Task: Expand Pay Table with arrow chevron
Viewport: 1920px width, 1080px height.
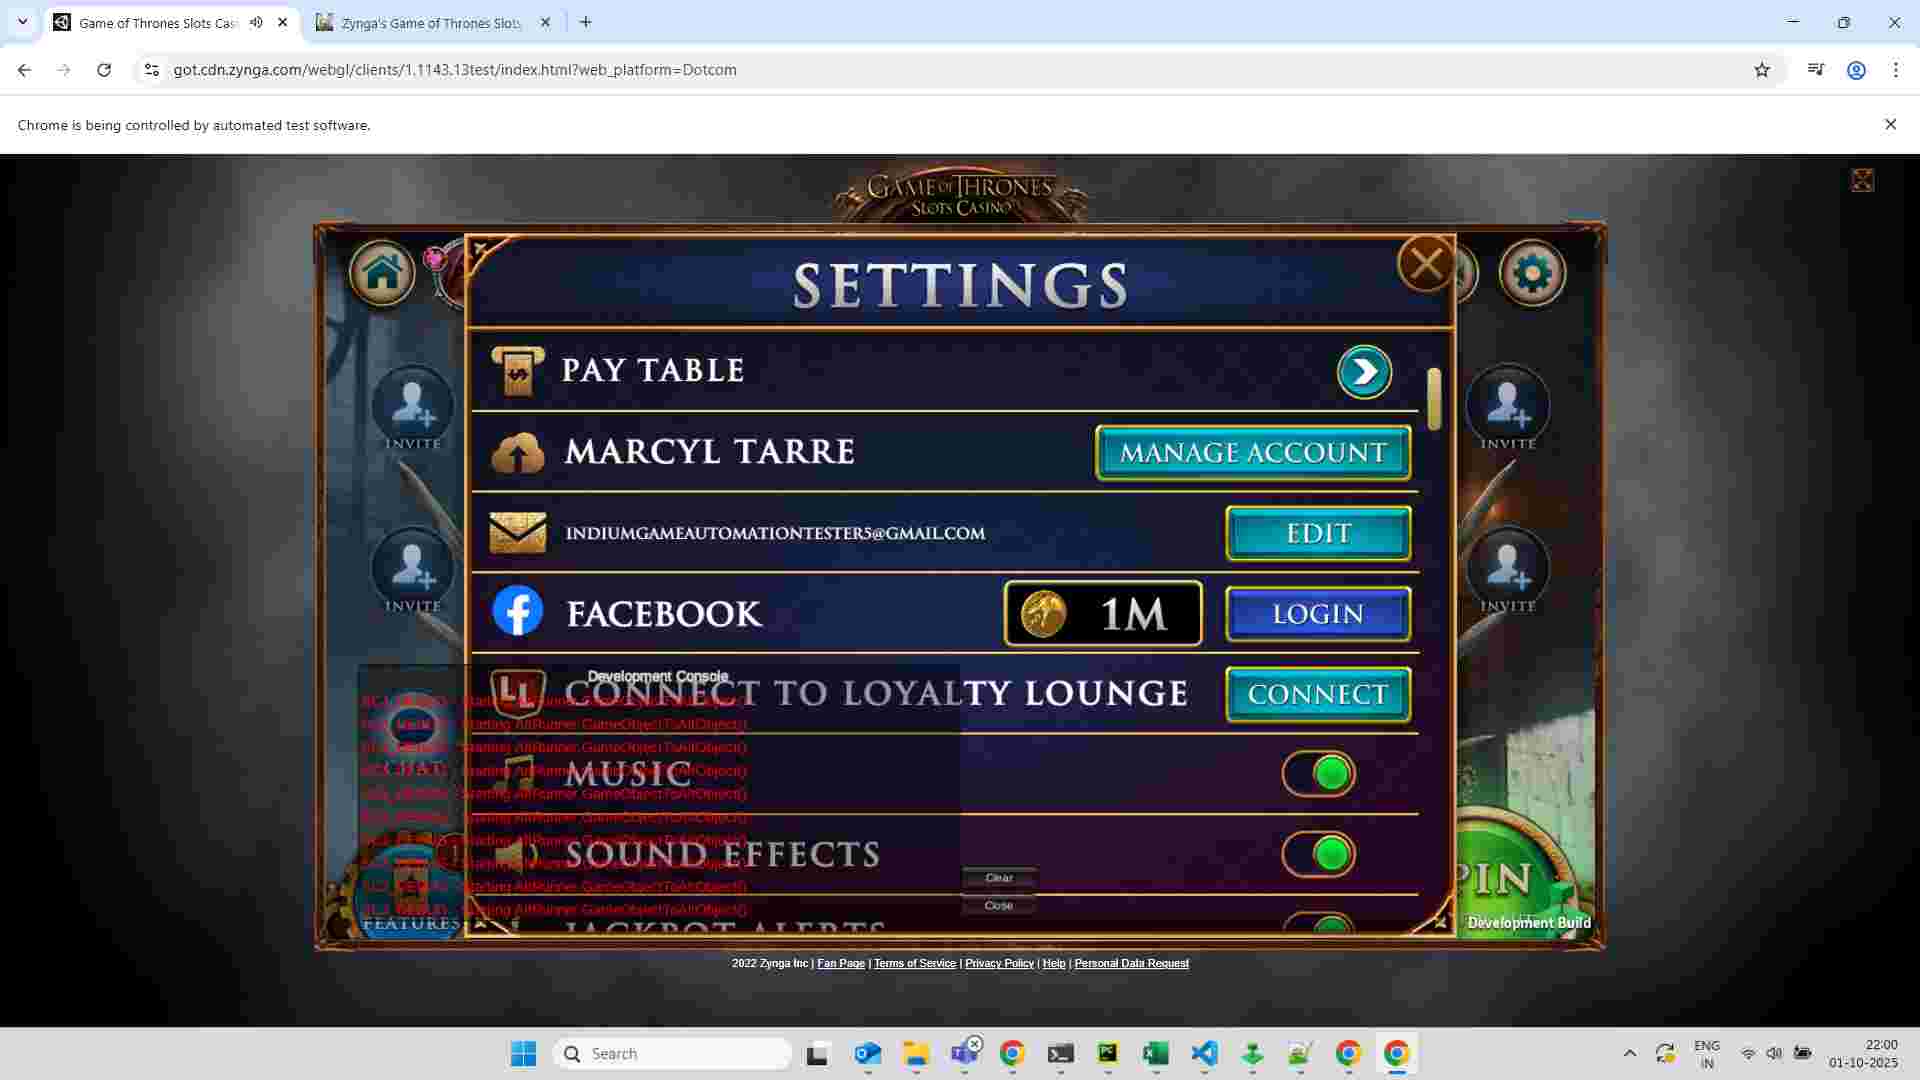Action: click(x=1364, y=372)
